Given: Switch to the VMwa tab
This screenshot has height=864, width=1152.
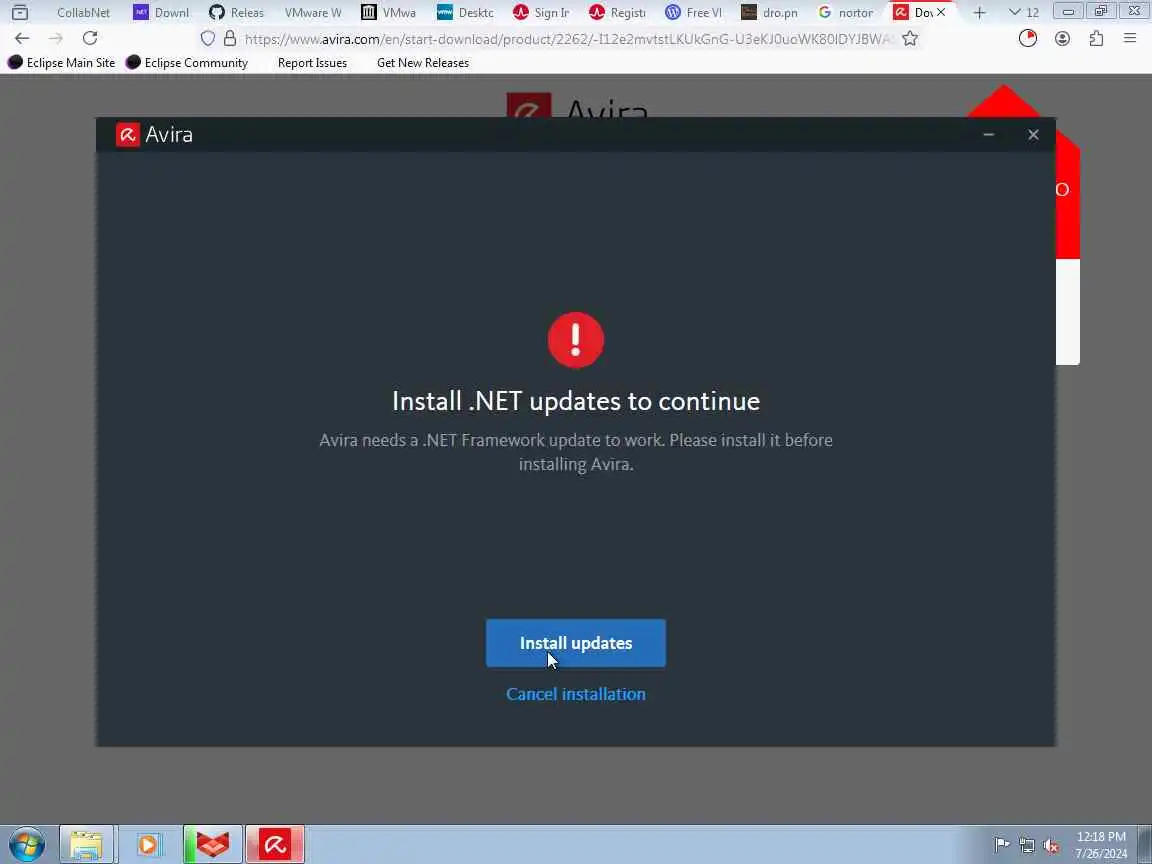Looking at the screenshot, I should click(389, 12).
